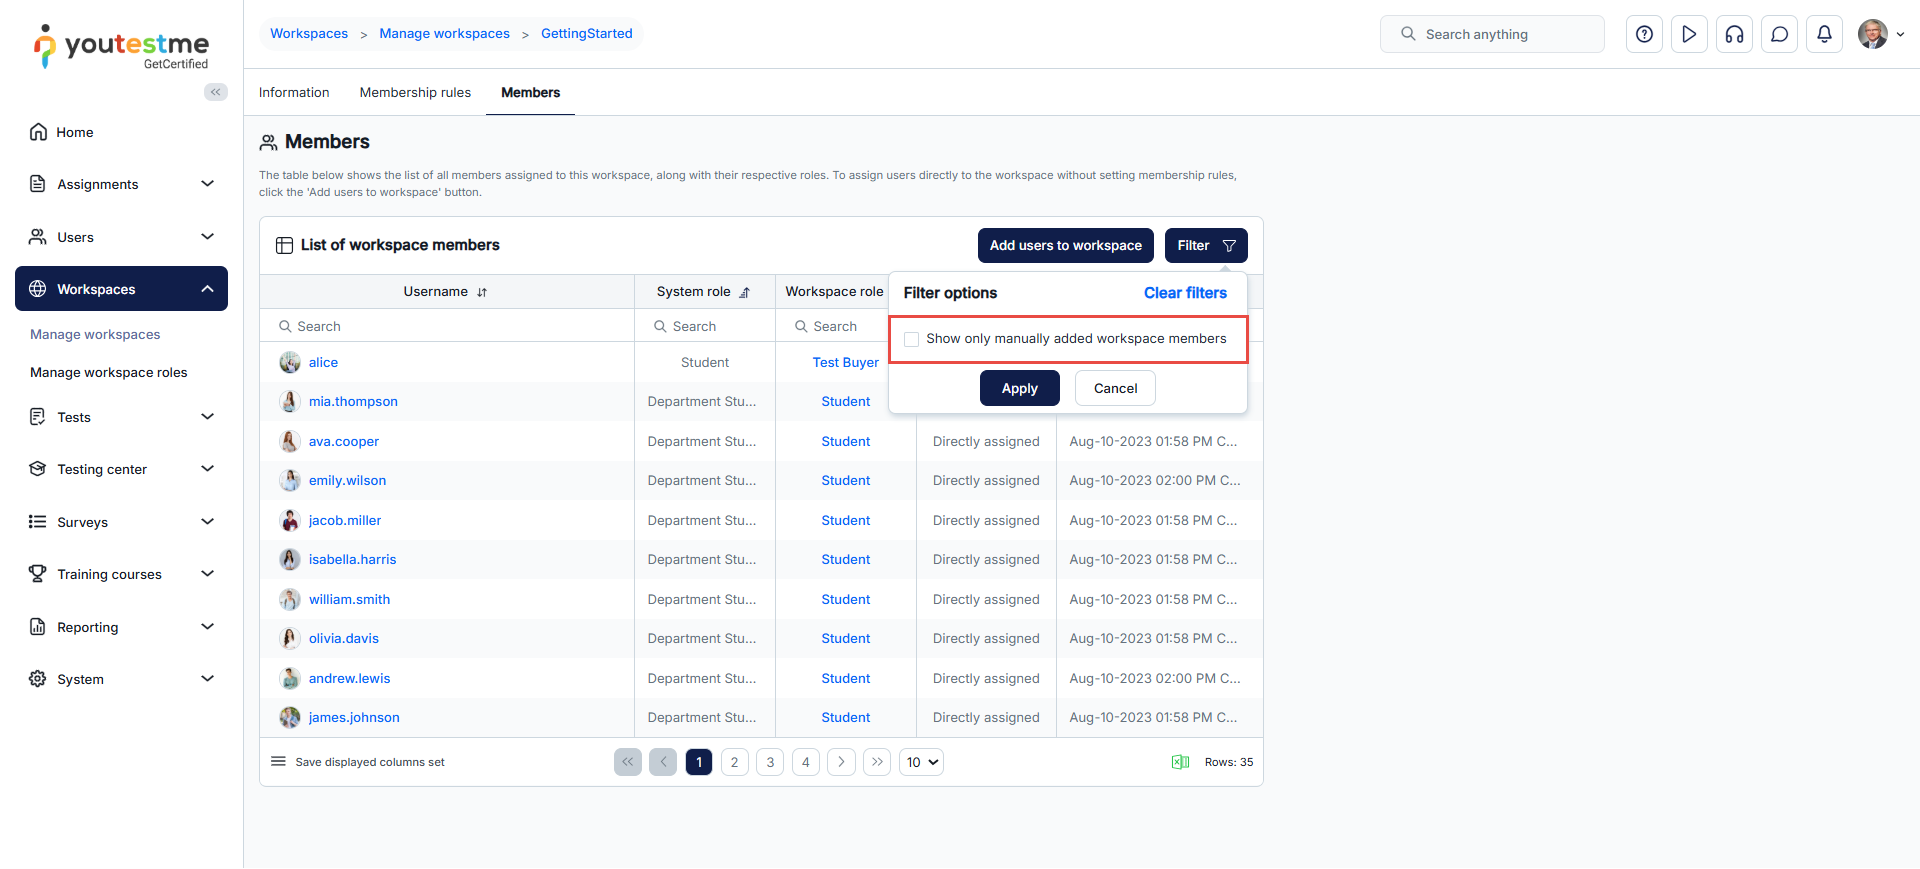This screenshot has width=1920, height=869.
Task: Switch to the Information tab
Action: 294,92
